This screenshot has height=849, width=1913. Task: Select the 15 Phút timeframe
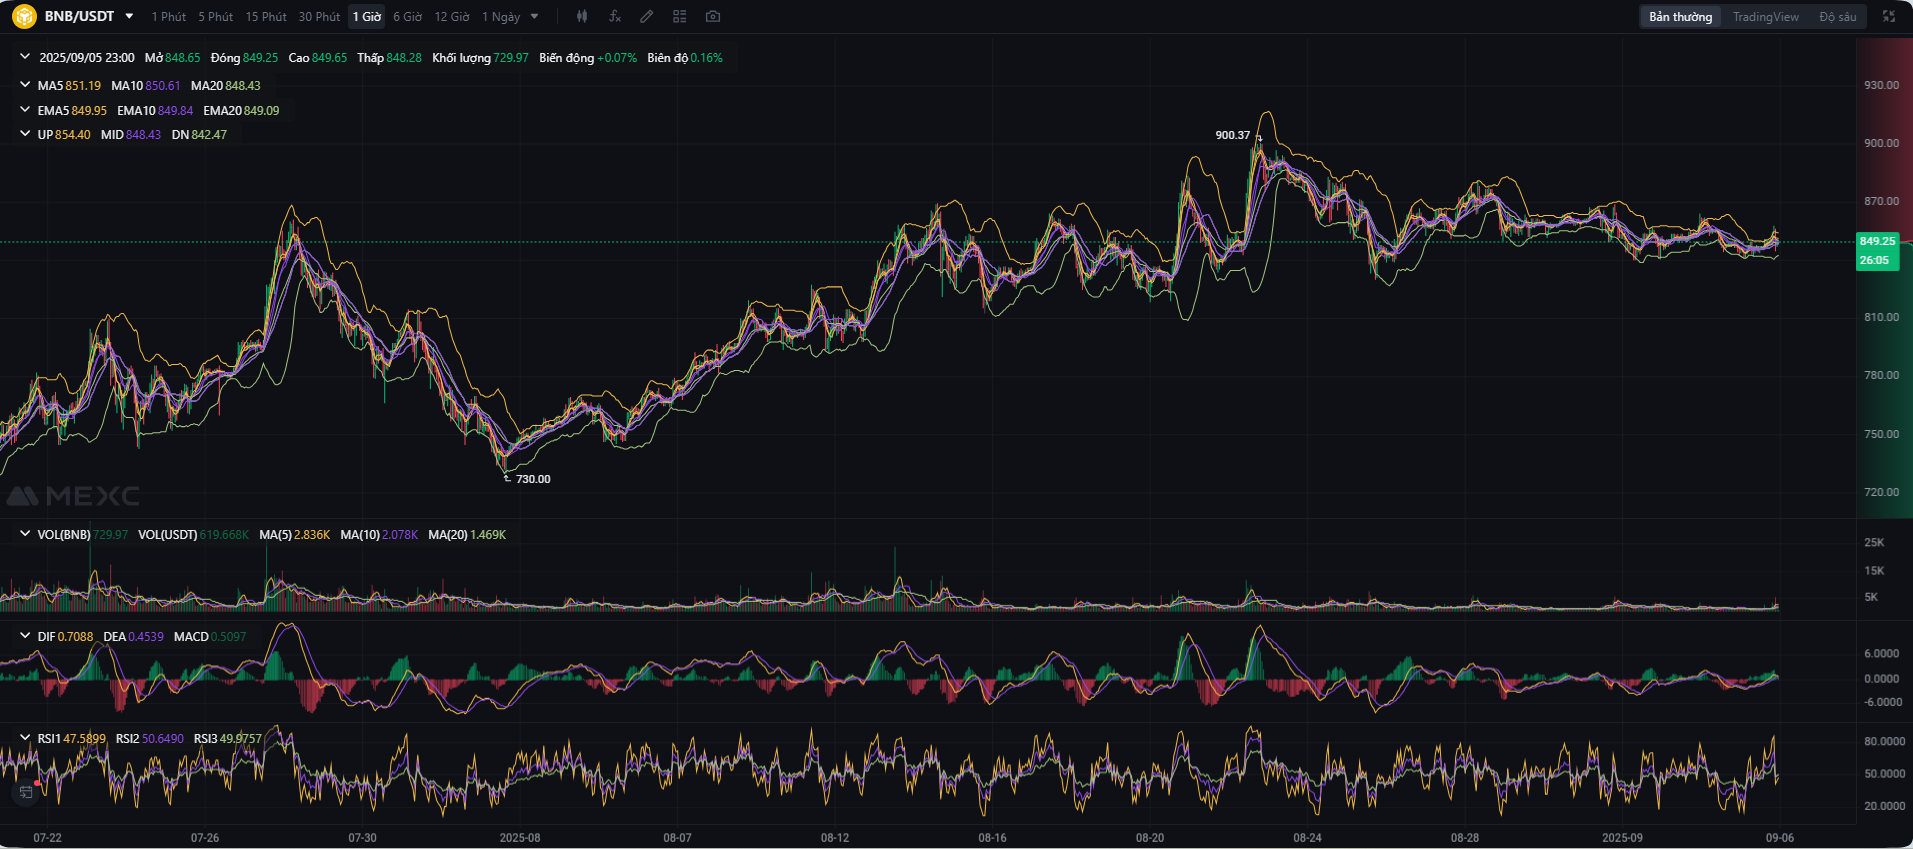pyautogui.click(x=266, y=17)
